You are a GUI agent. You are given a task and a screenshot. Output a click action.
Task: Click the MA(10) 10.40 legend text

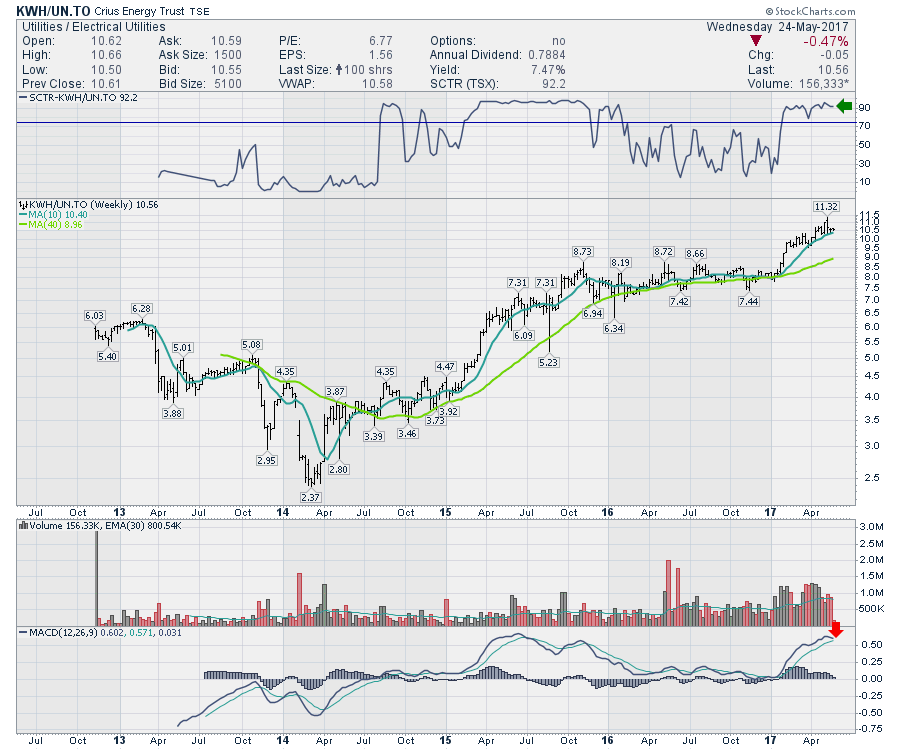coord(57,215)
